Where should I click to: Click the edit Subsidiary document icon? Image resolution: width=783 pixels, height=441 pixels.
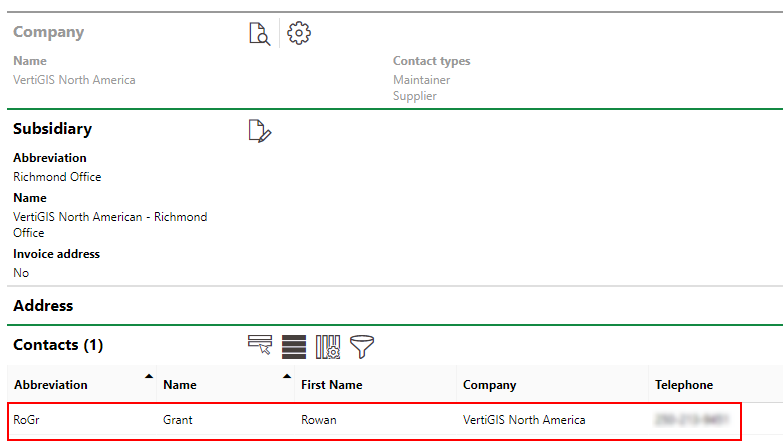(x=259, y=130)
